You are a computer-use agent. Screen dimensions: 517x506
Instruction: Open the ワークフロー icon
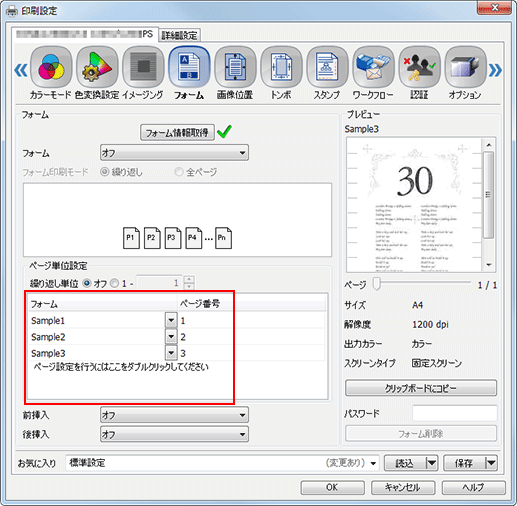(373, 68)
